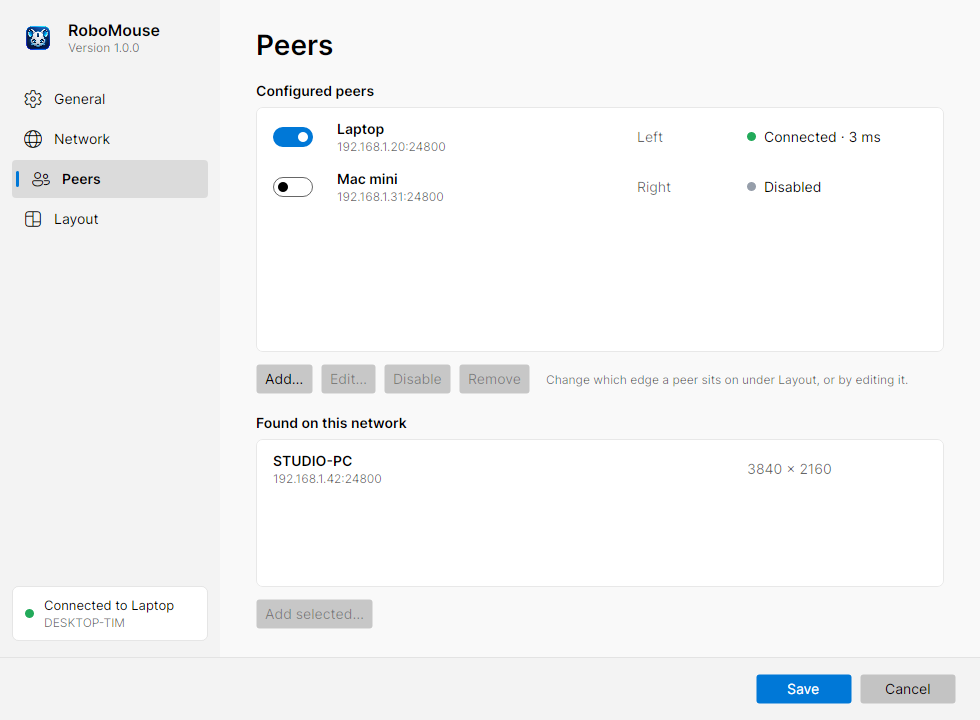Open the General settings page

(x=110, y=99)
